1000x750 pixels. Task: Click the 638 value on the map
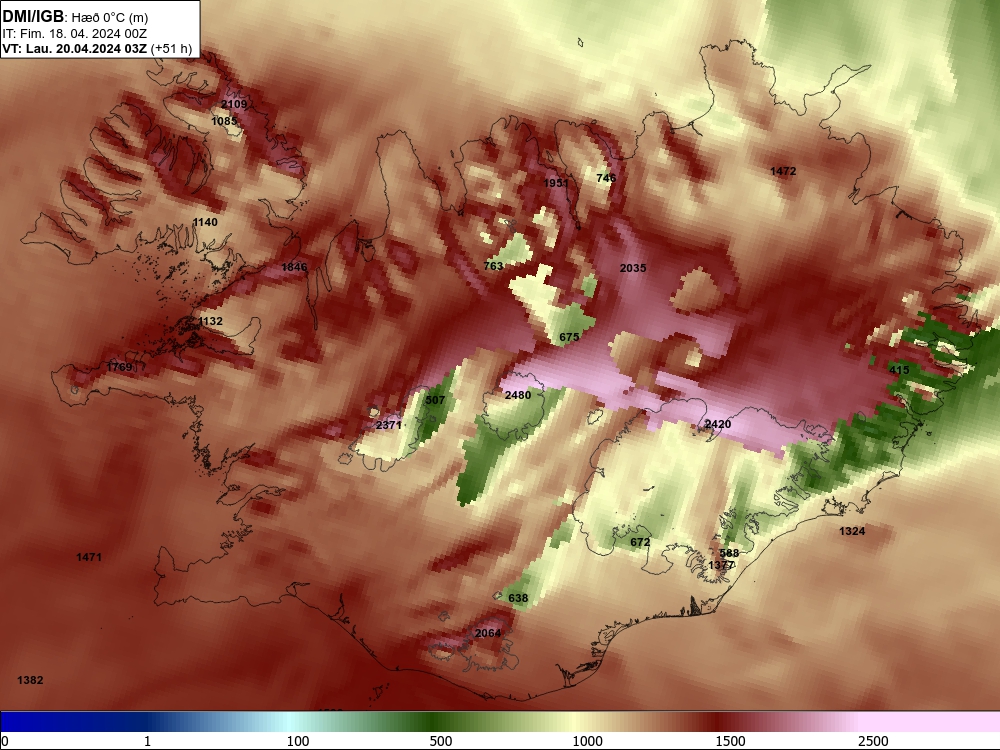pyautogui.click(x=518, y=598)
